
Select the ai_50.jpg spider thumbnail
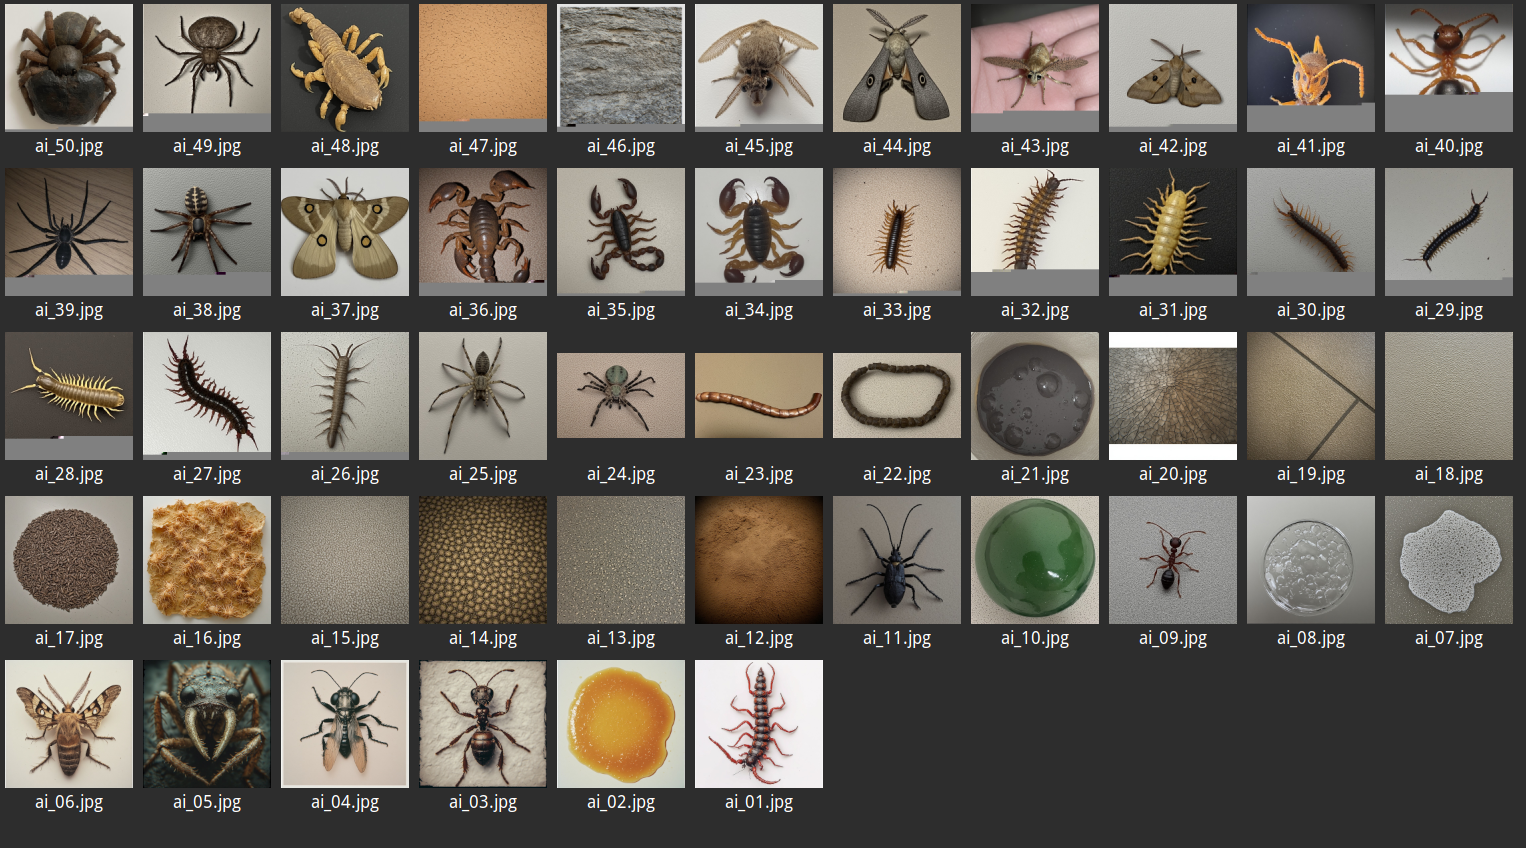tap(69, 68)
